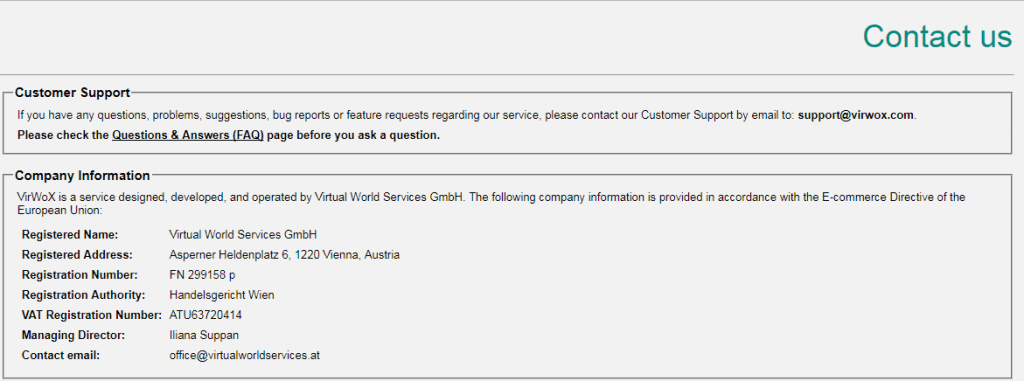The height and width of the screenshot is (381, 1024).
Task: Click the Asperner Heldenplatz 6 address text
Action: tap(284, 255)
